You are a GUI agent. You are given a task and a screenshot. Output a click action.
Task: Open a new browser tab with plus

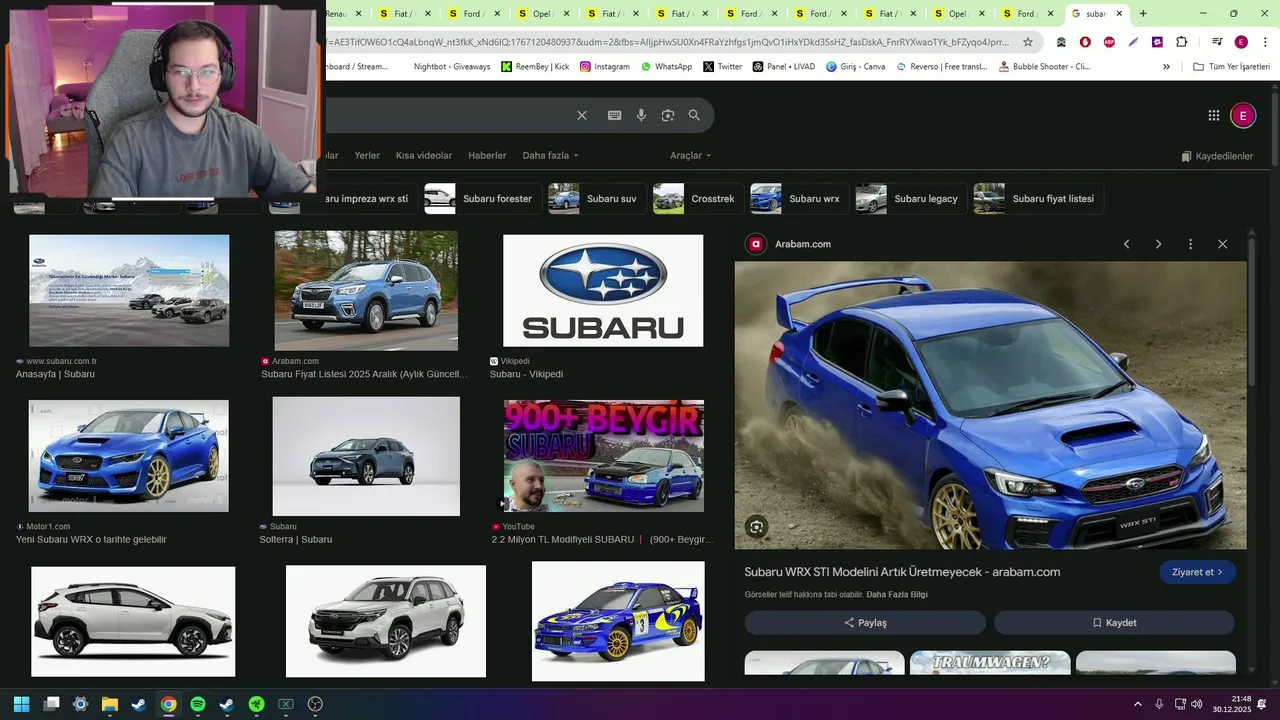click(1143, 14)
